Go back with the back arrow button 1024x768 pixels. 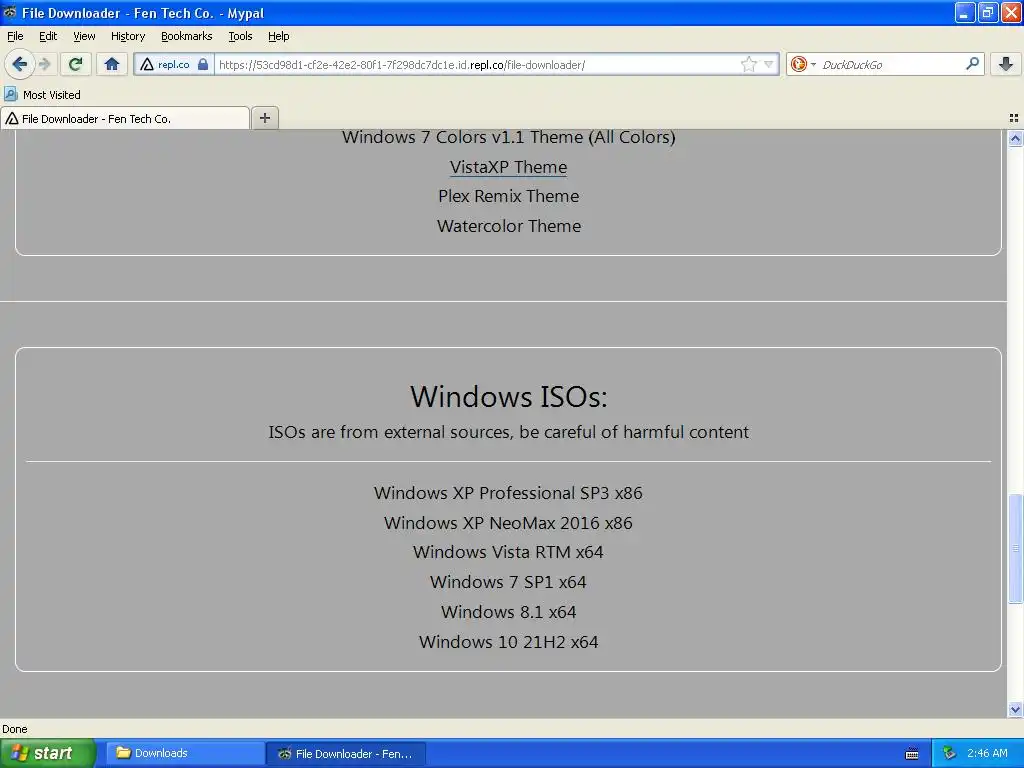point(19,64)
